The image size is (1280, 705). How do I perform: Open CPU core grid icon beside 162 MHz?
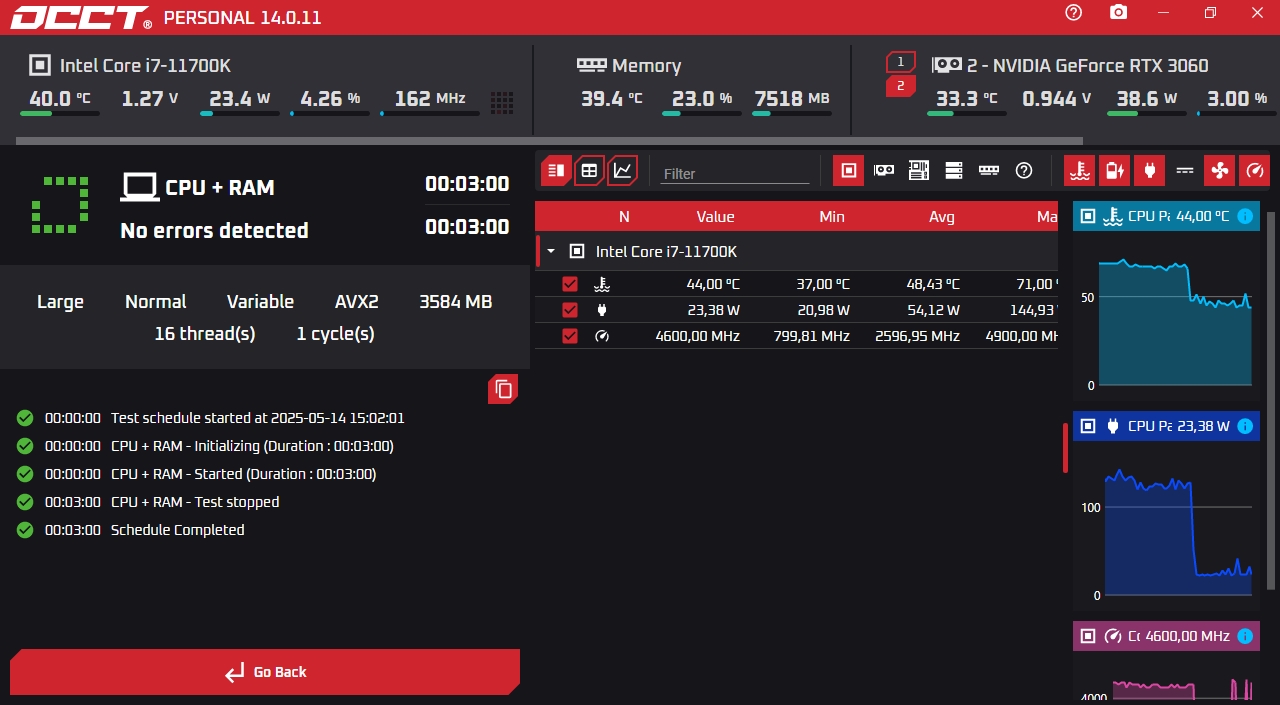pyautogui.click(x=502, y=101)
